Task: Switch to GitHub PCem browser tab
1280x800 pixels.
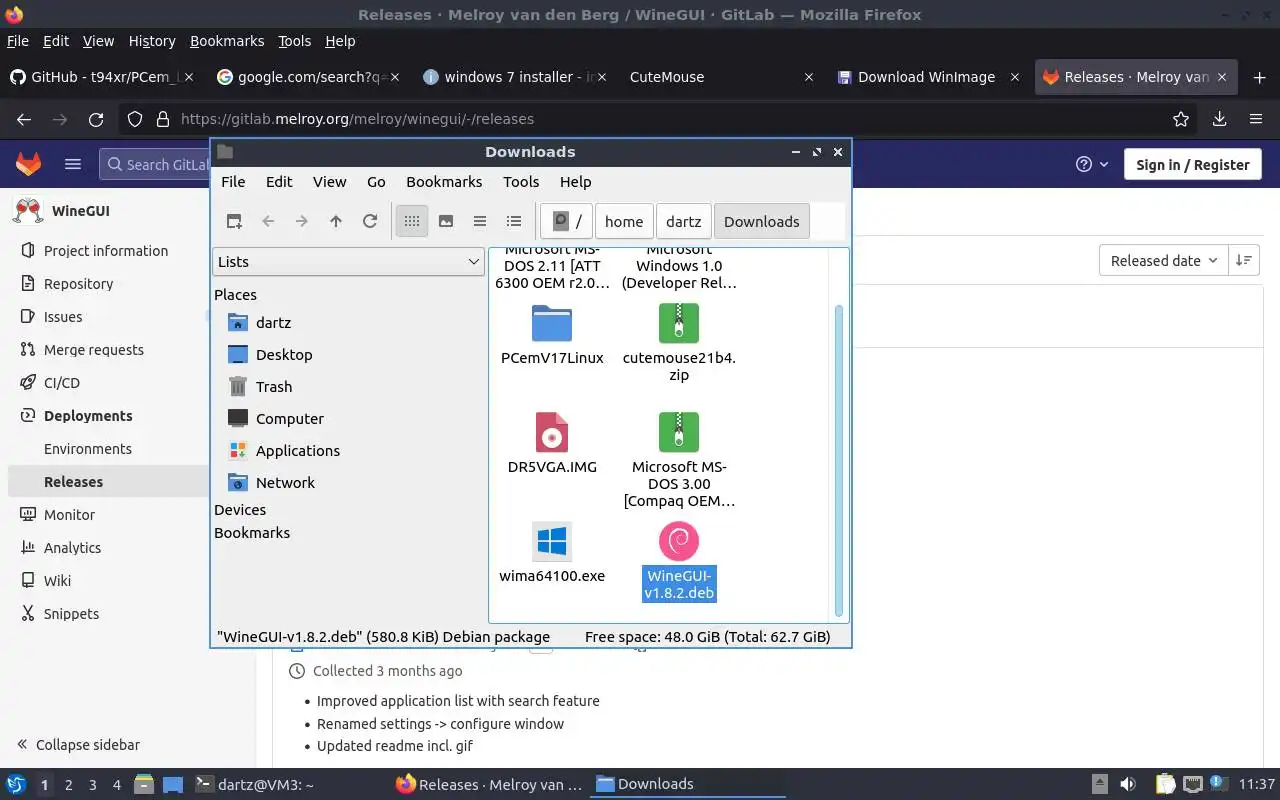Action: coord(100,77)
